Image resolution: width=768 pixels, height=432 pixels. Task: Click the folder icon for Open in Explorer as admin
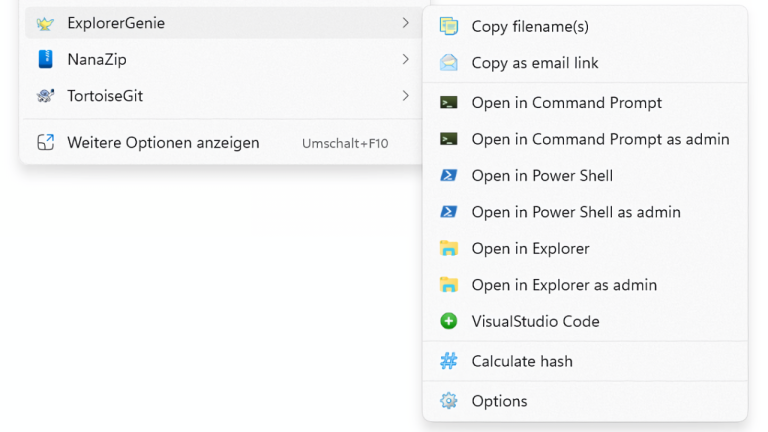[449, 285]
